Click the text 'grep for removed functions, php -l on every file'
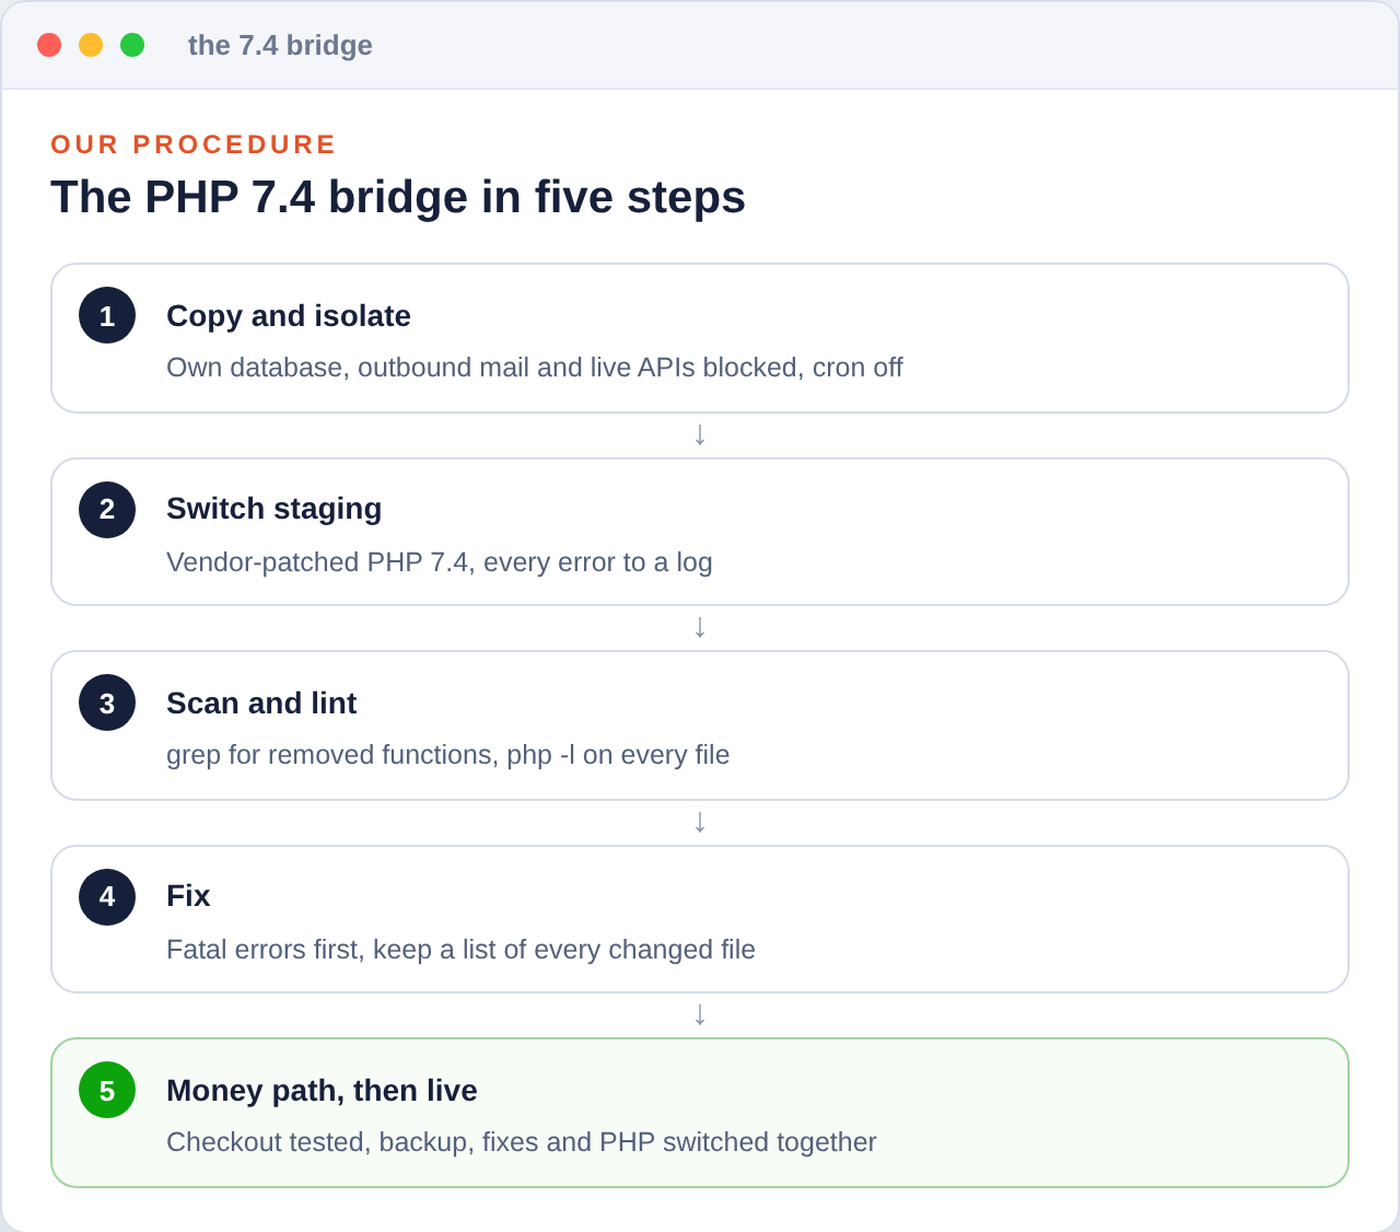The image size is (1400, 1232). coord(448,754)
